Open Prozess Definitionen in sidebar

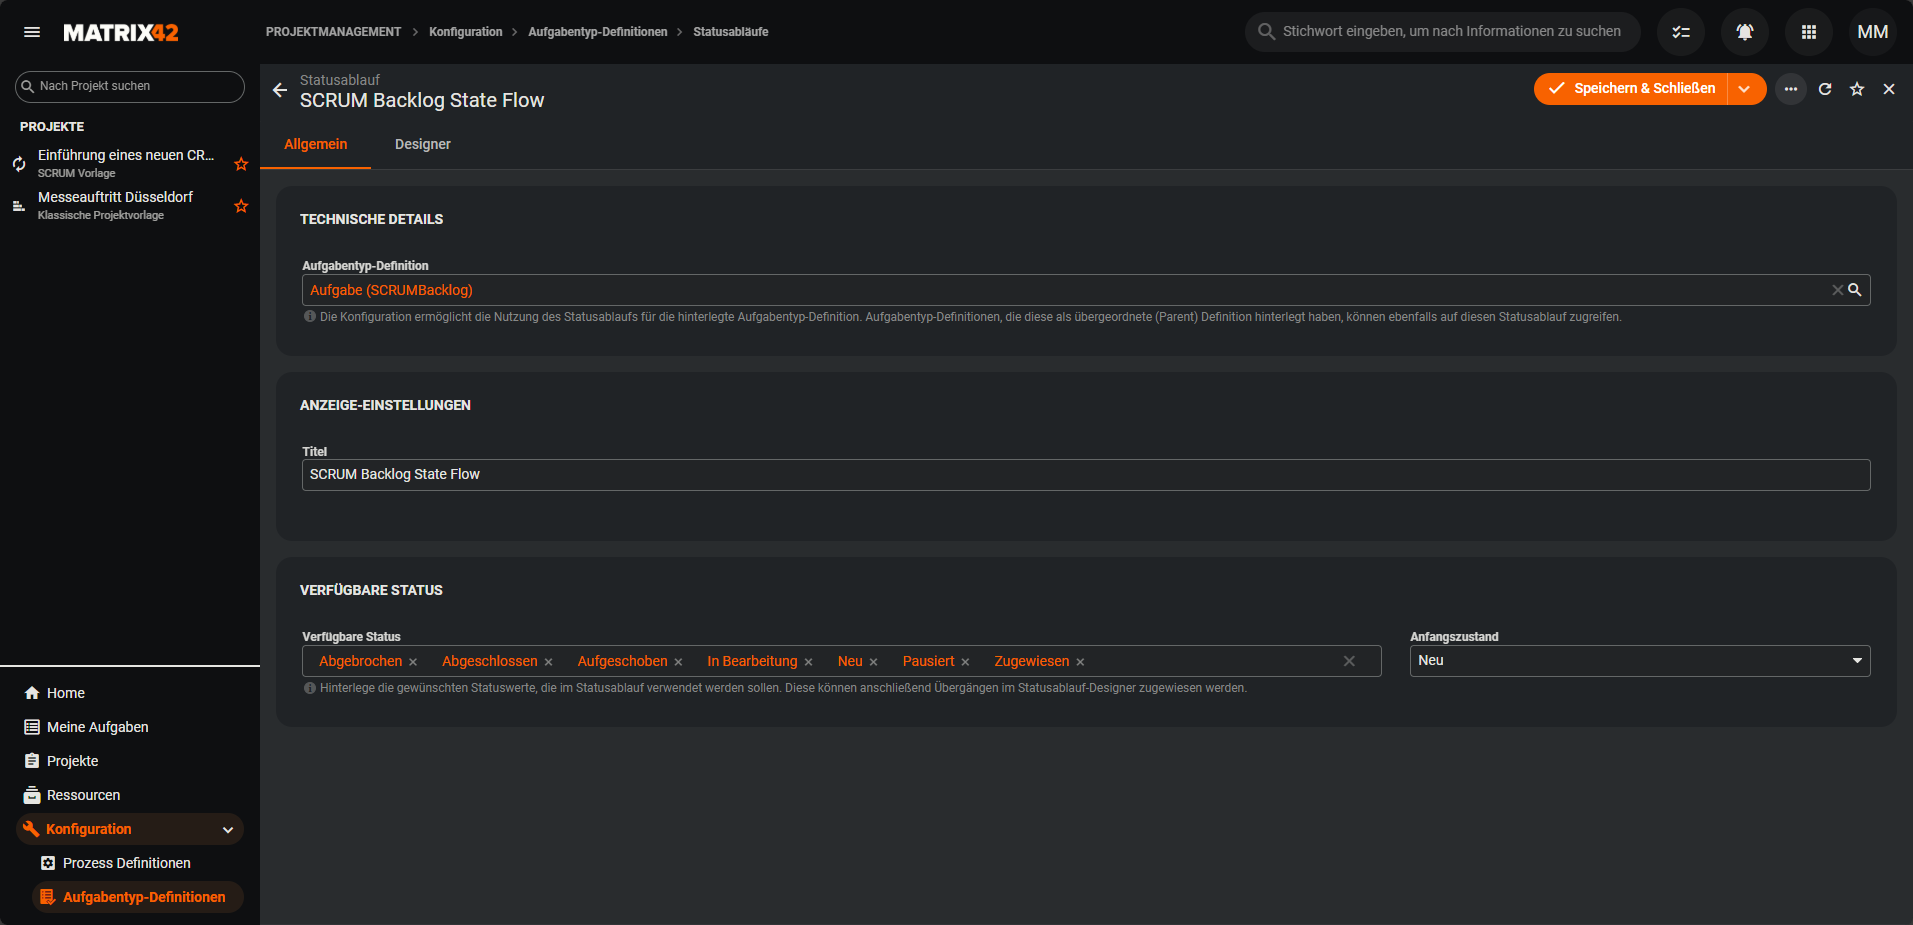click(126, 863)
